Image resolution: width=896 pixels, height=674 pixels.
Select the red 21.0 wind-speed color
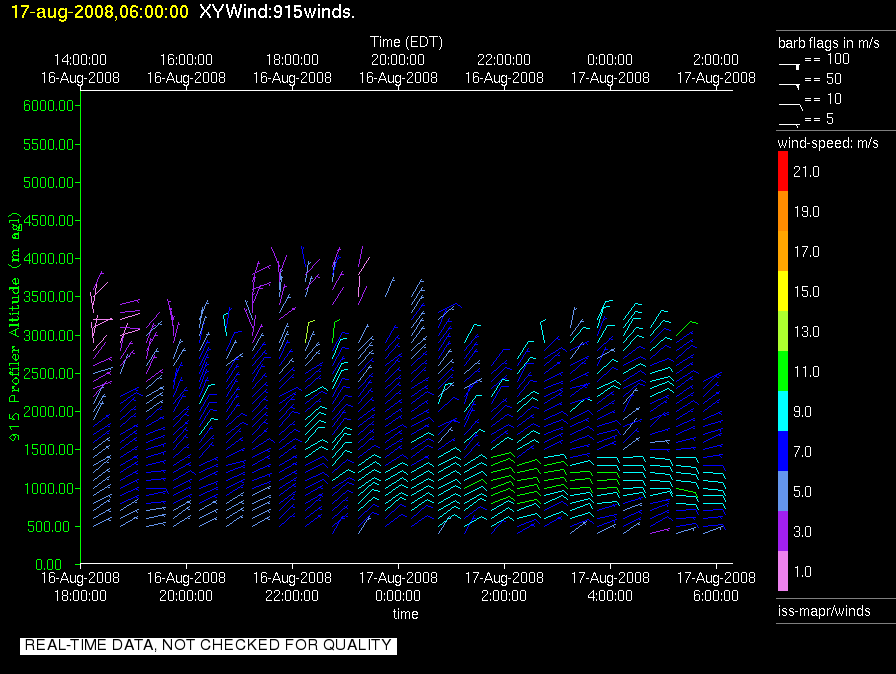coord(784,172)
